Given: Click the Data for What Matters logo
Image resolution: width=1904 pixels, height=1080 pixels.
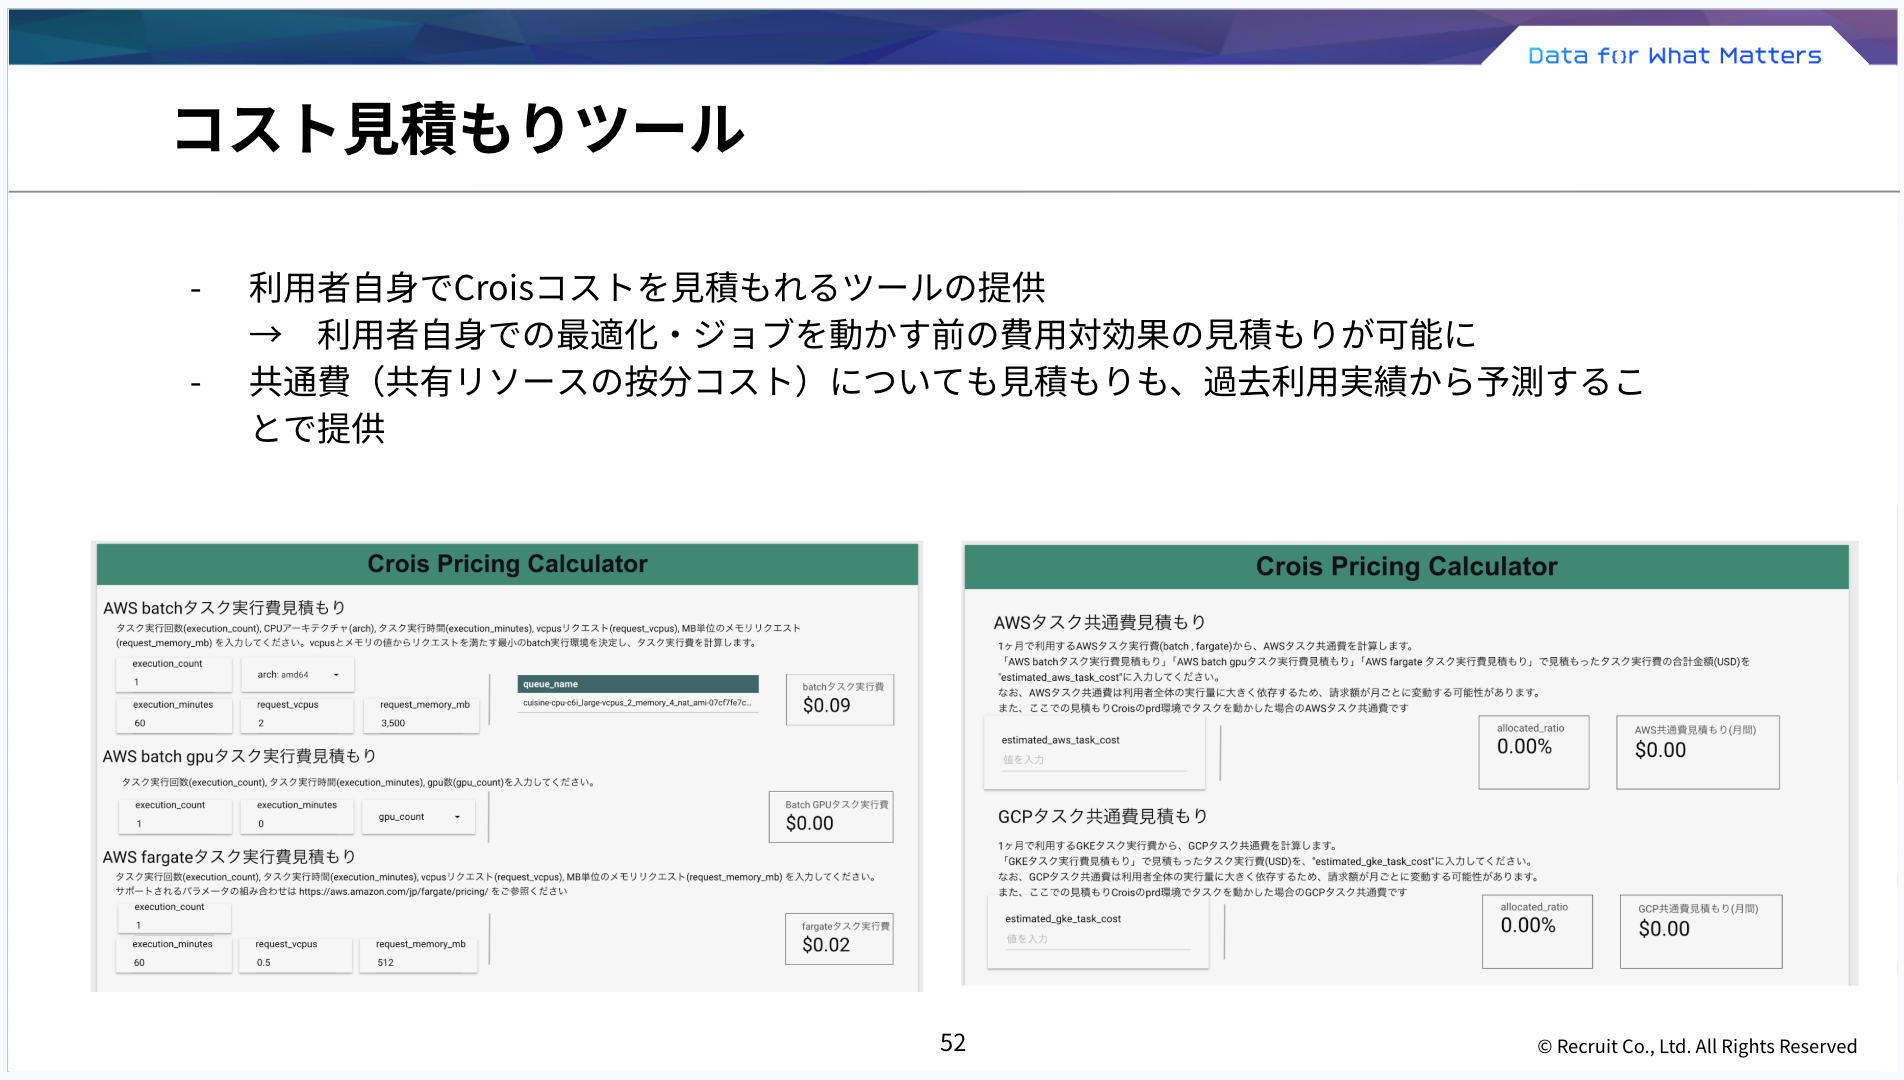Looking at the screenshot, I should 1673,55.
